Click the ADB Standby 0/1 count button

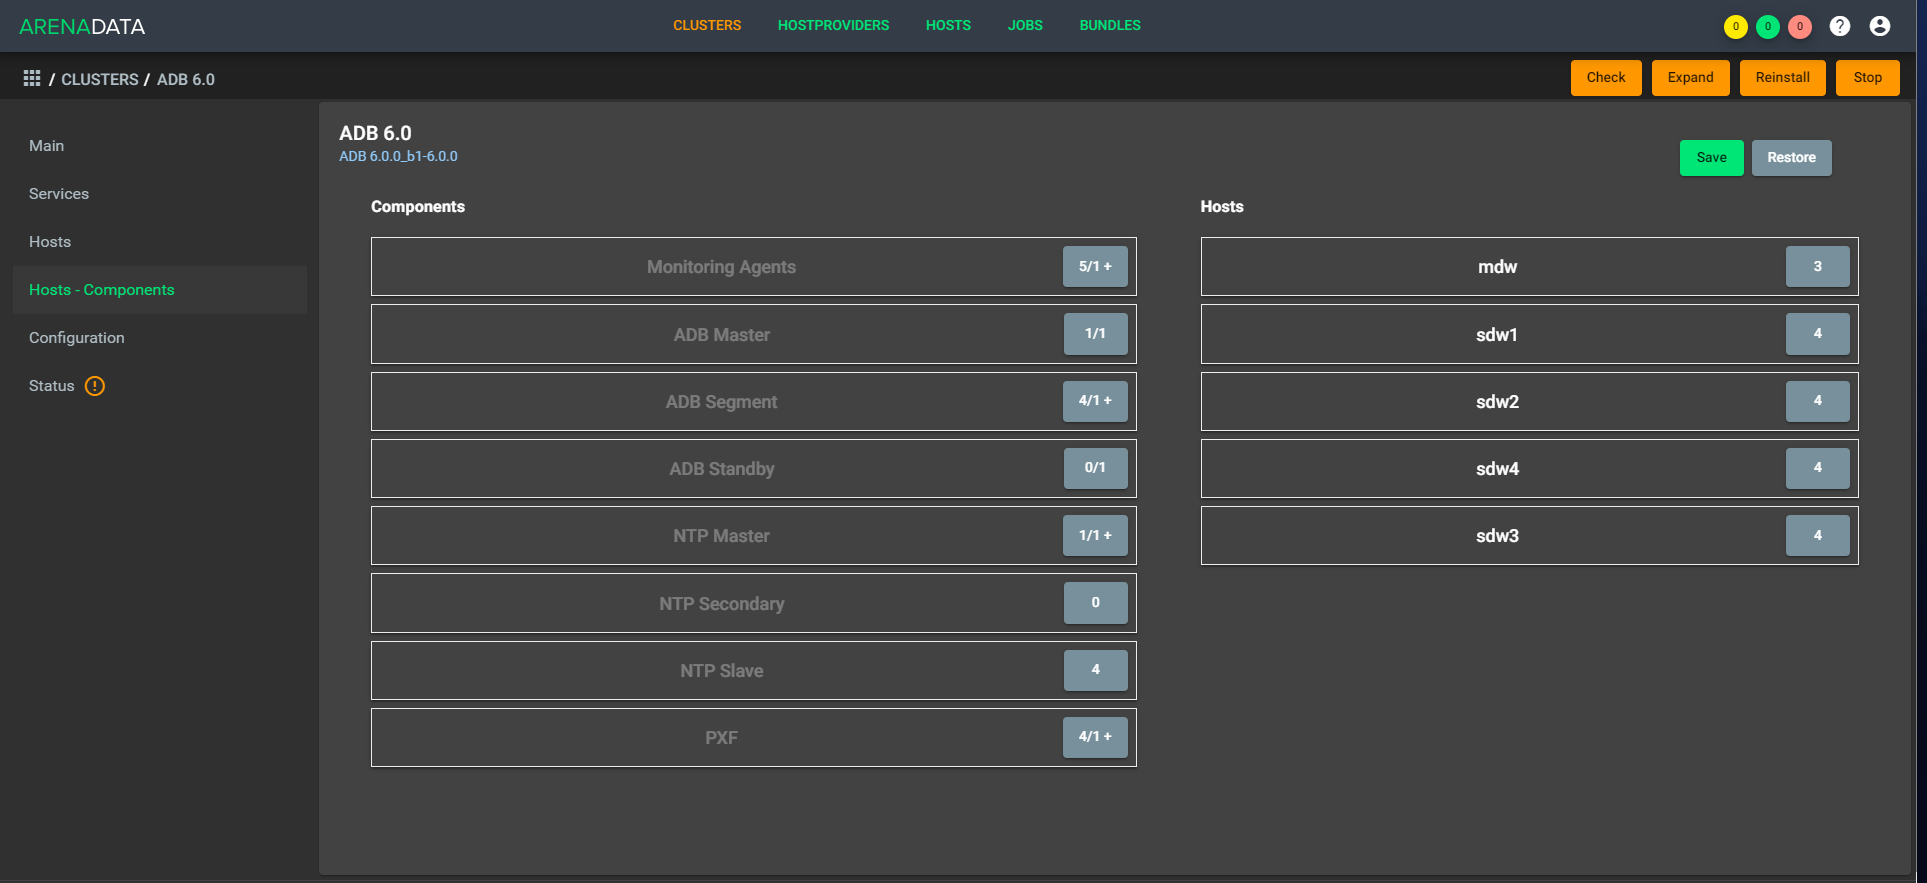tap(1095, 468)
